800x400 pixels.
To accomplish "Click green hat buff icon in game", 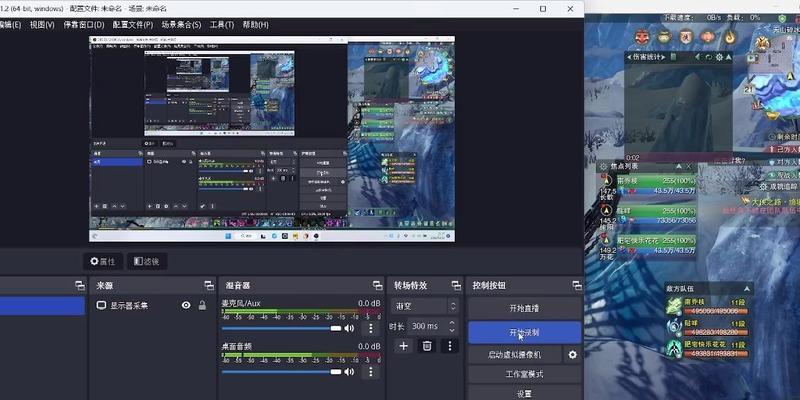I will [664, 36].
